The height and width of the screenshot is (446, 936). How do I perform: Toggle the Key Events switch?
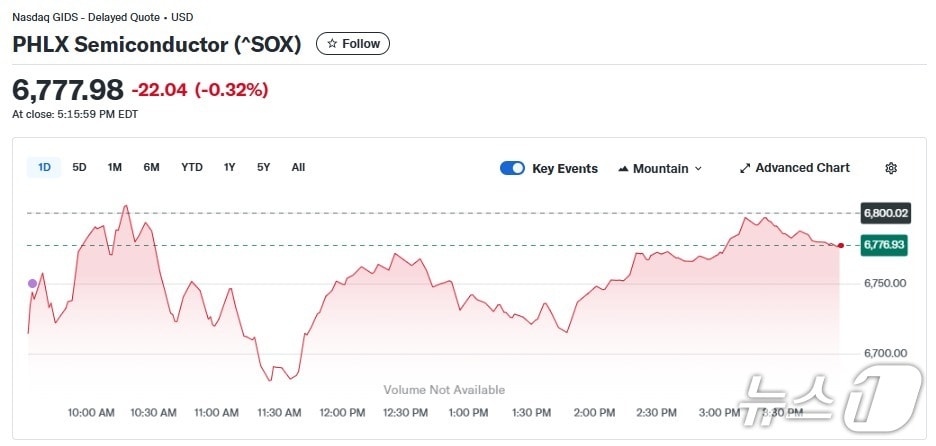pyautogui.click(x=512, y=168)
